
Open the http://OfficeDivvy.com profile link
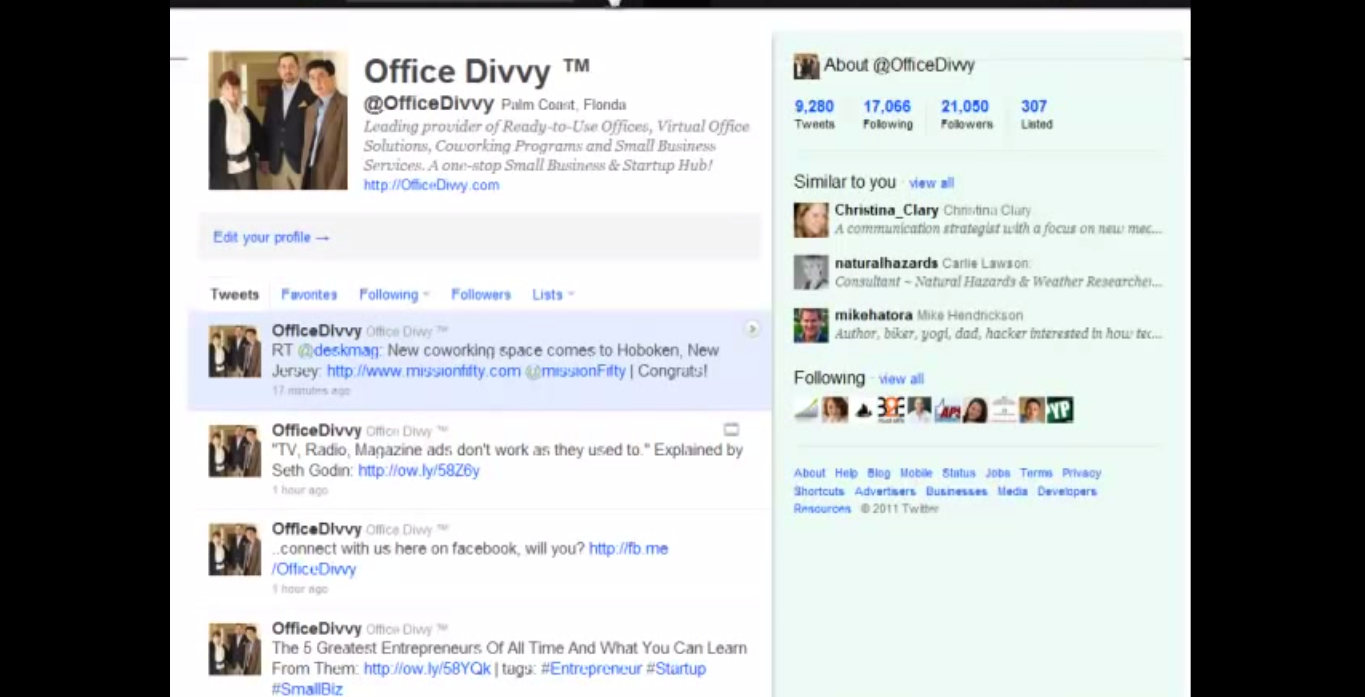(x=430, y=184)
